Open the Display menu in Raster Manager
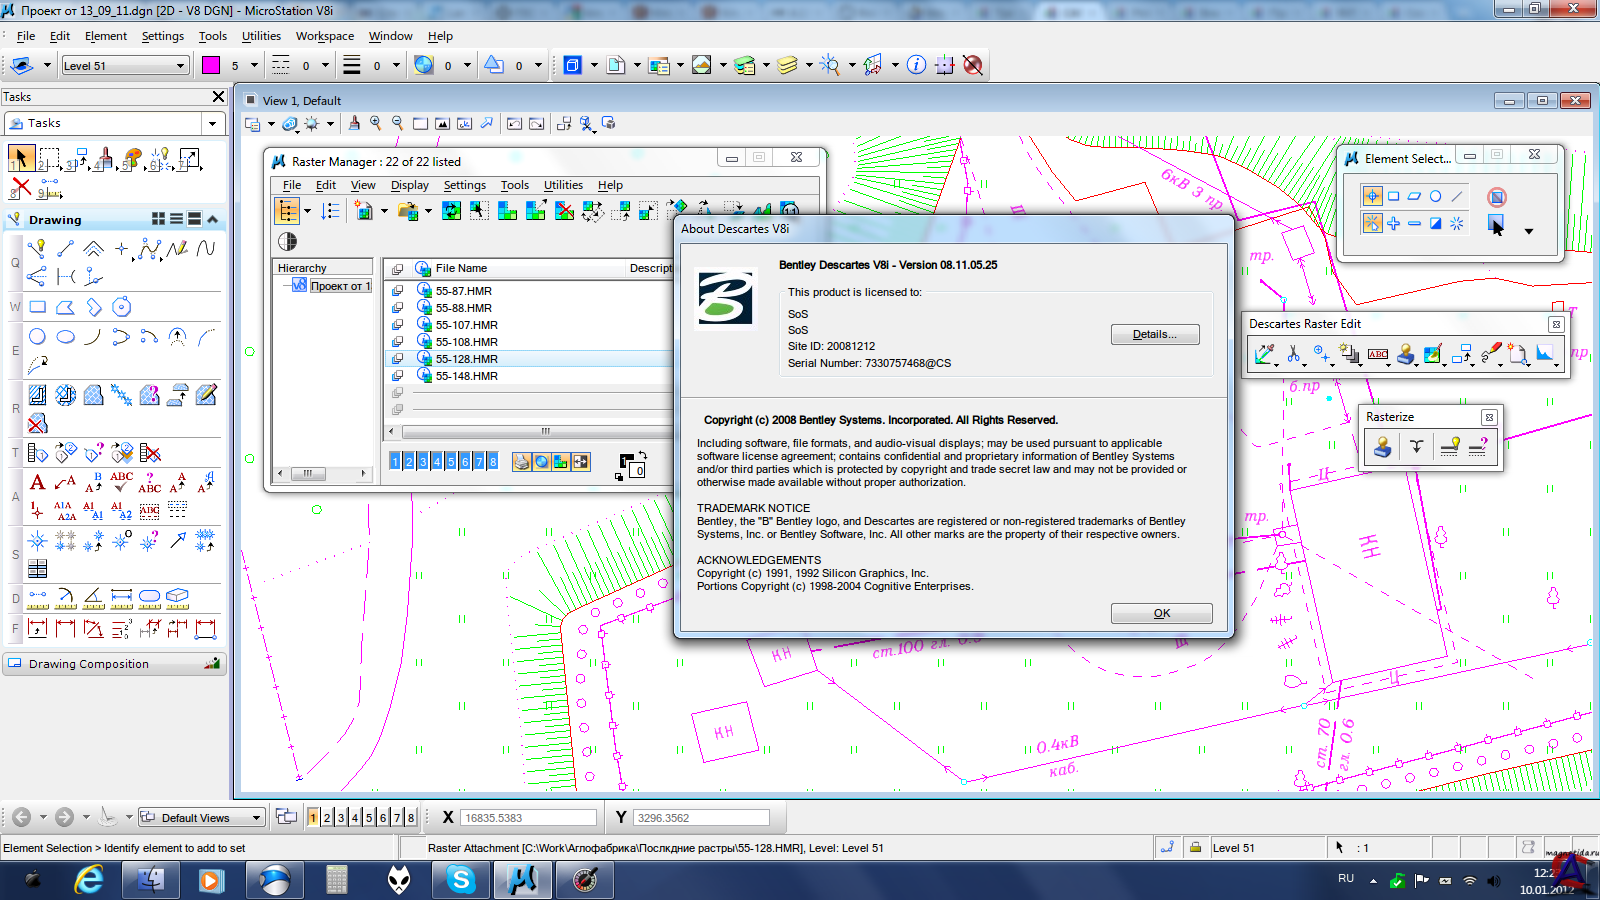The height and width of the screenshot is (900, 1600). (x=409, y=185)
